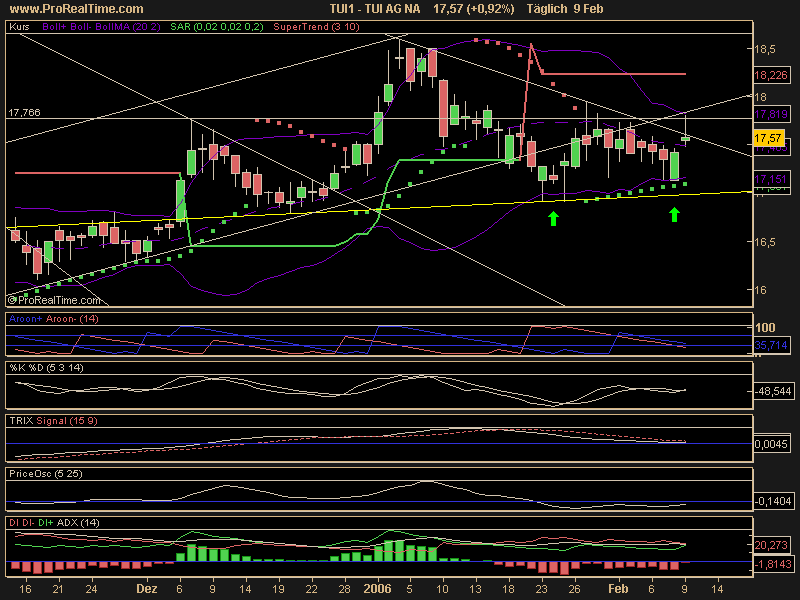Click the 20,273 ADX value tag
The height and width of the screenshot is (600, 800).
tap(770, 547)
